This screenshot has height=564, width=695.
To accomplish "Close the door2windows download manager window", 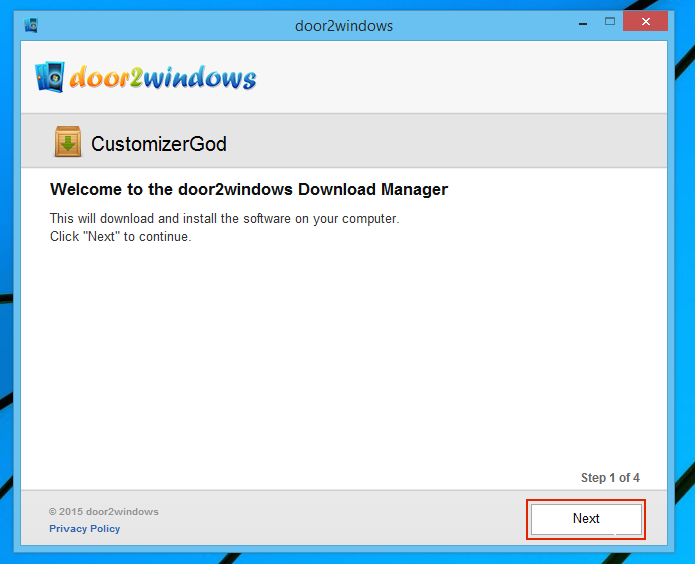I will (645, 21).
